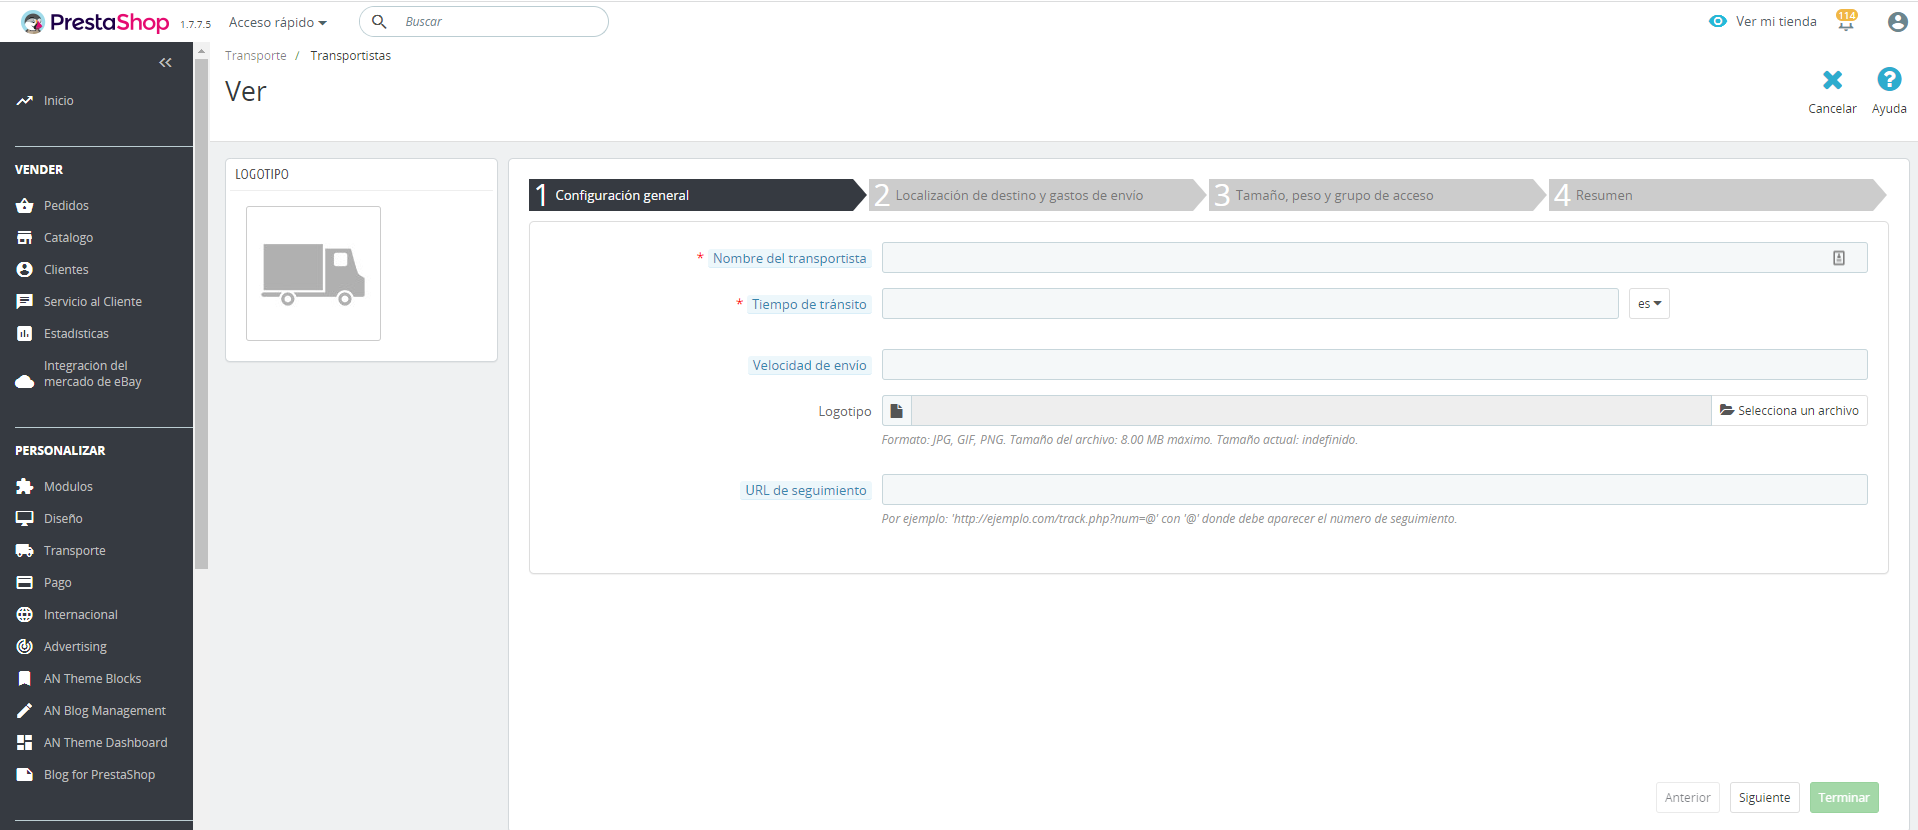Click Transporte breadcrumb link
This screenshot has width=1918, height=830.
(256, 56)
